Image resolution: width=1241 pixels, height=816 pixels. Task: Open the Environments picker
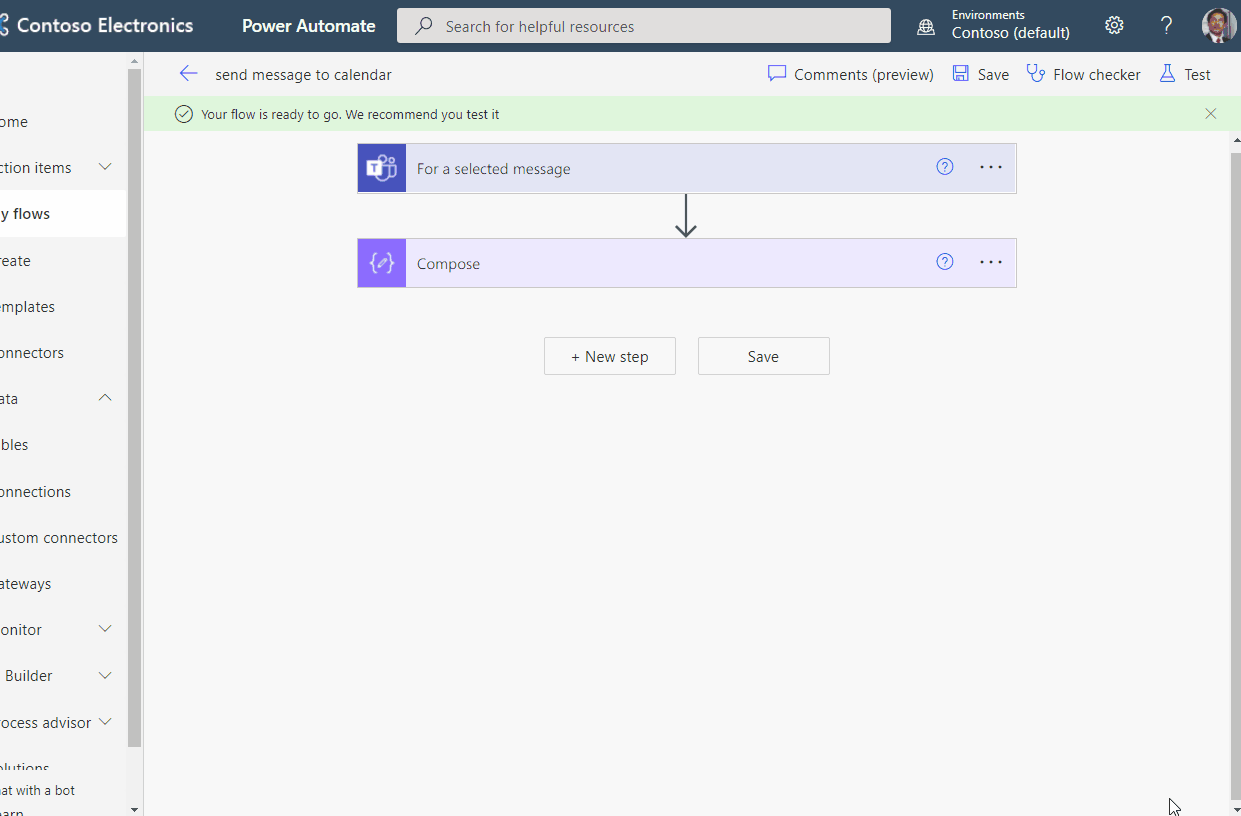(x=1010, y=25)
